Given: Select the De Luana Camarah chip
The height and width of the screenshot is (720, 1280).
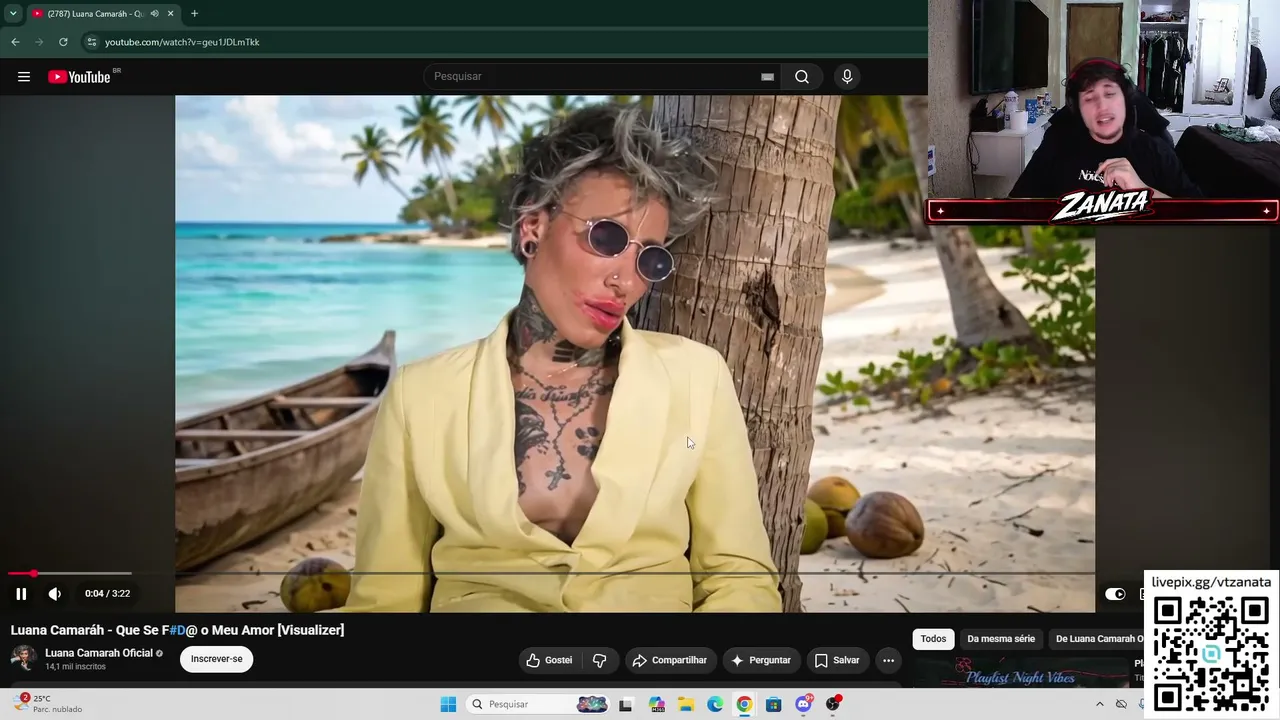Looking at the screenshot, I should [x=1097, y=639].
